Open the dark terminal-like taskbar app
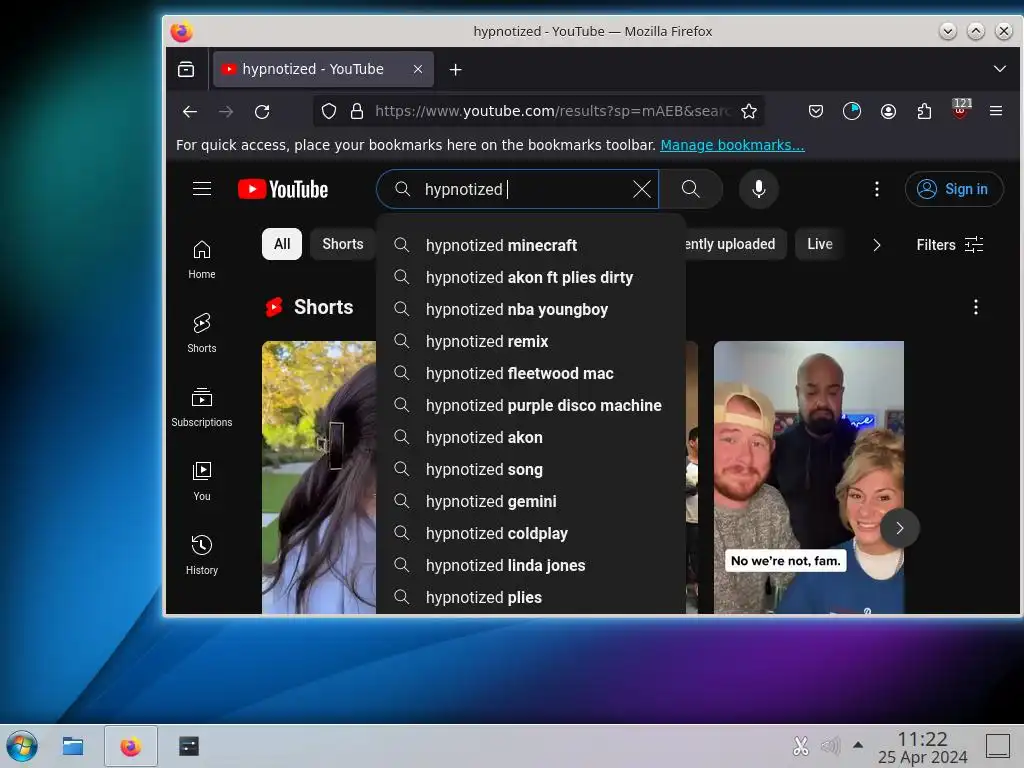Screen dimensions: 1024x768 coord(189,746)
